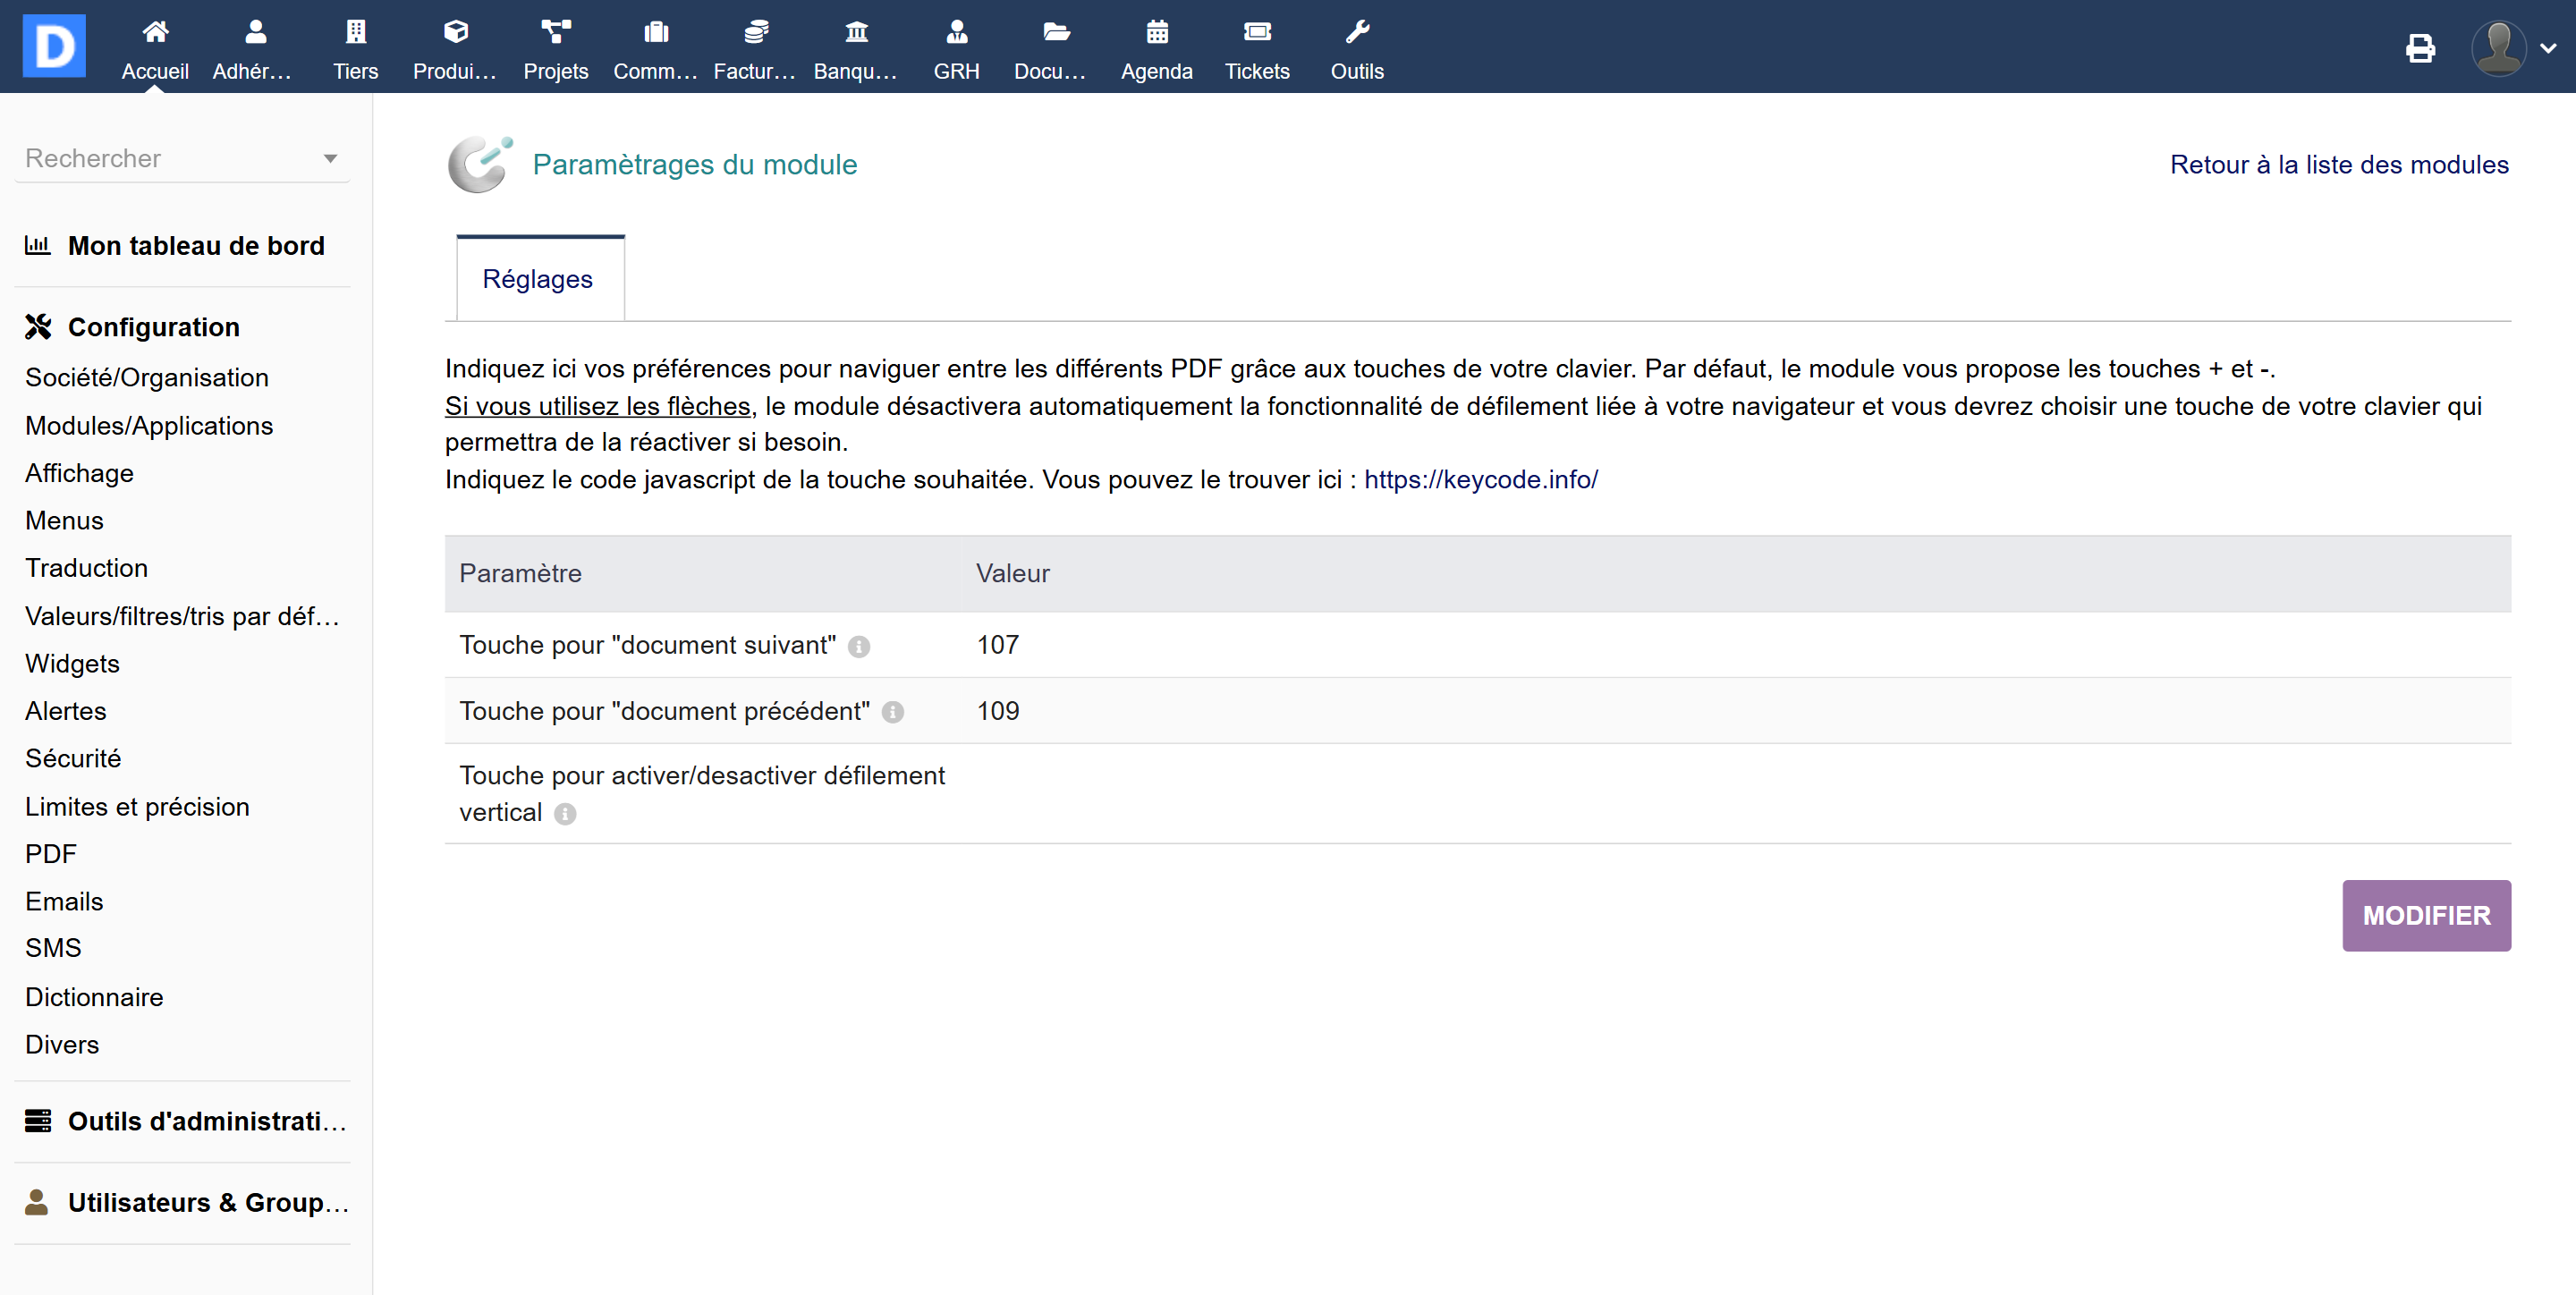Expand Outils d'administration section
This screenshot has height=1295, width=2576.
206,1121
